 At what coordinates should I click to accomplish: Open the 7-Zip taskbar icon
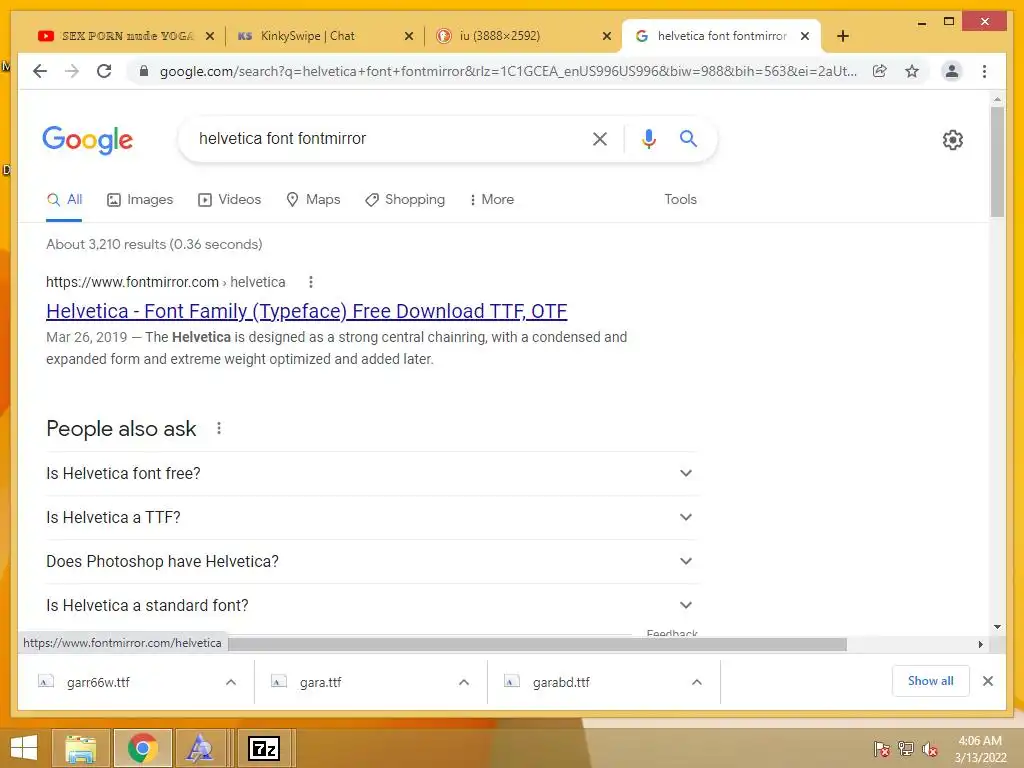(264, 748)
